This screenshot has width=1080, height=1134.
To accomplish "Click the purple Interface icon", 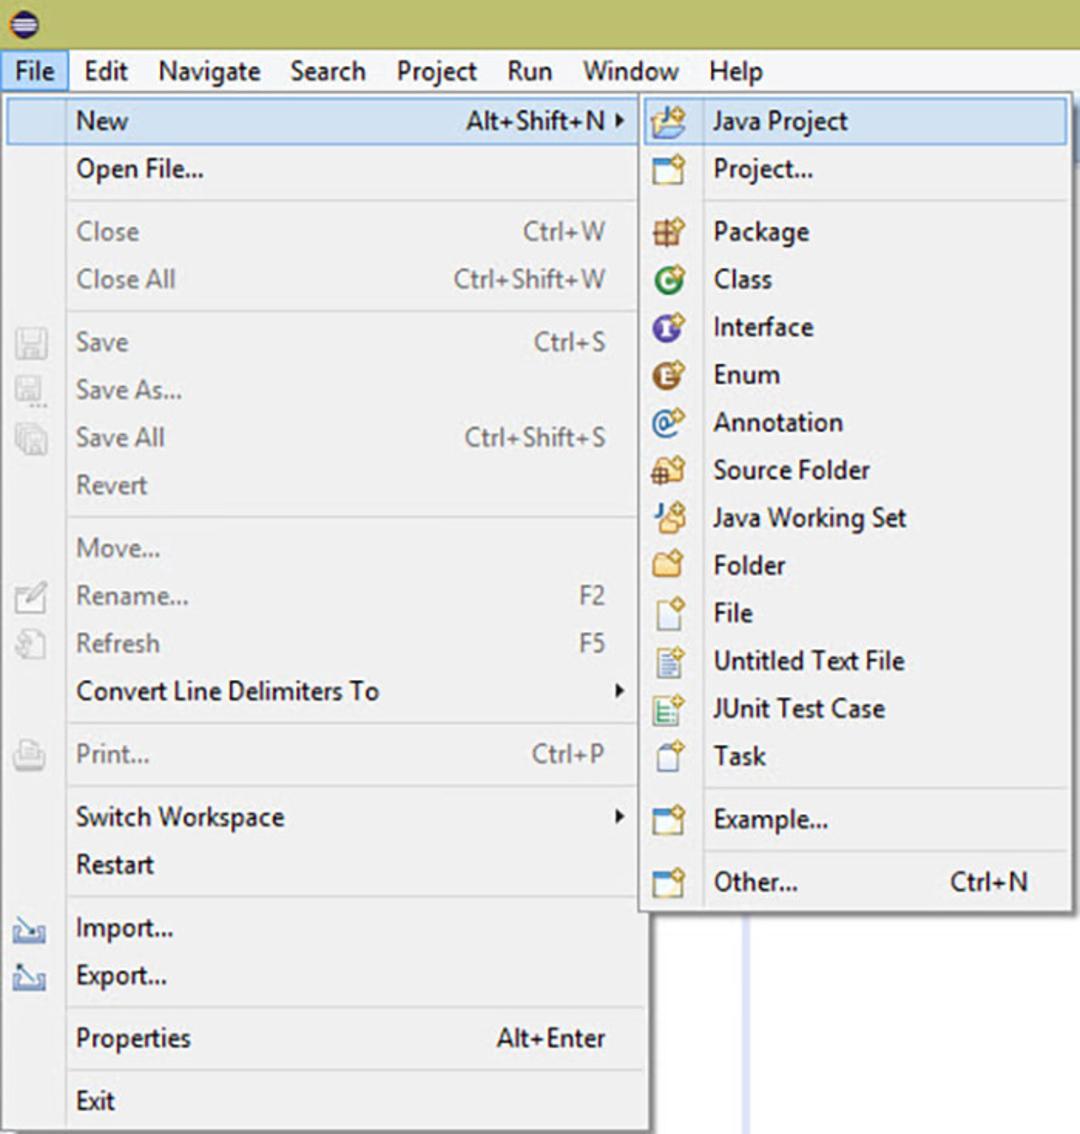I will pyautogui.click(x=668, y=328).
